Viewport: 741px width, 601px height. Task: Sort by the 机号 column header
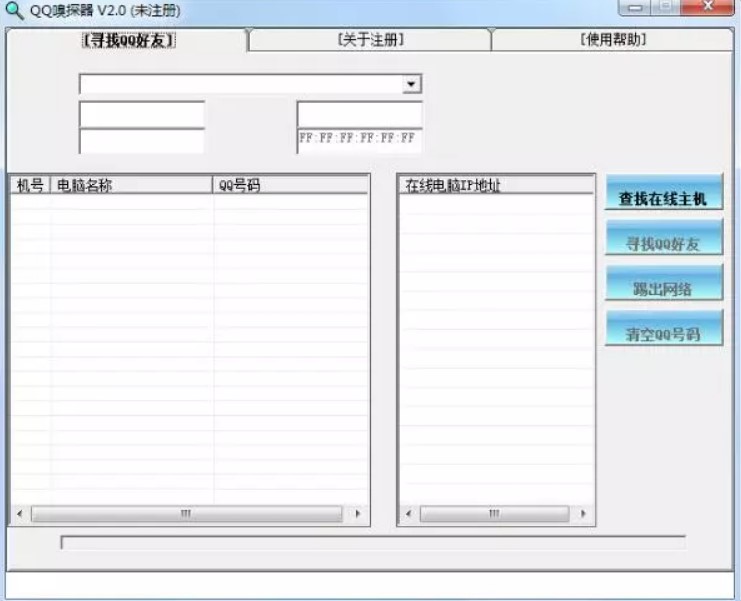pos(30,185)
